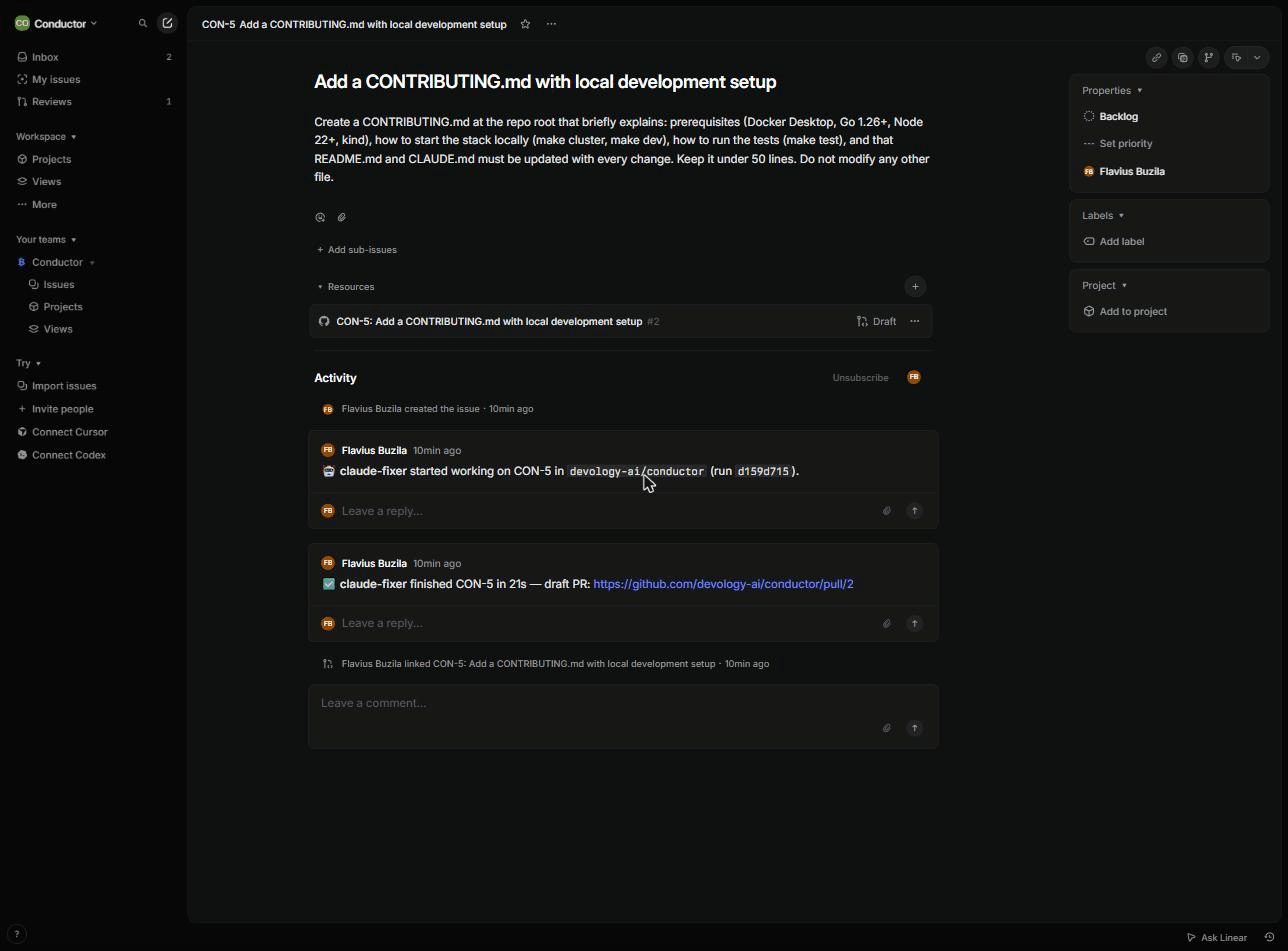Attach a file using the paperclip below description

(x=341, y=217)
